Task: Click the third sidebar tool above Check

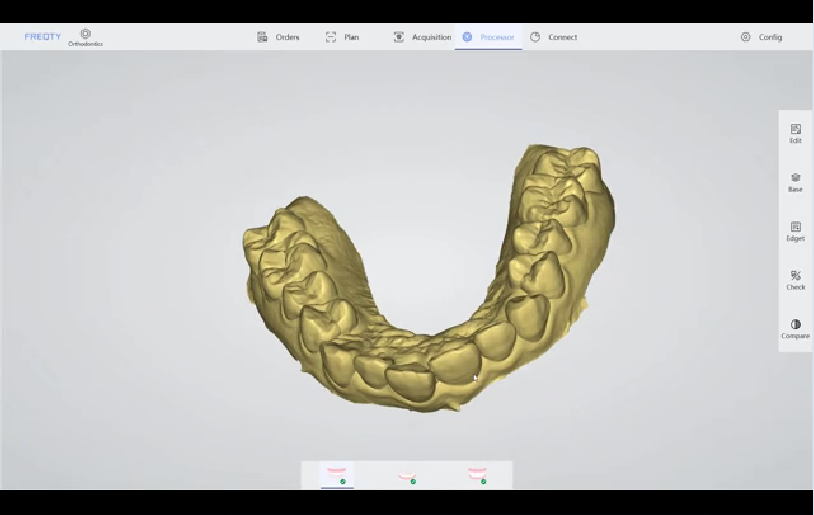Action: point(795,231)
